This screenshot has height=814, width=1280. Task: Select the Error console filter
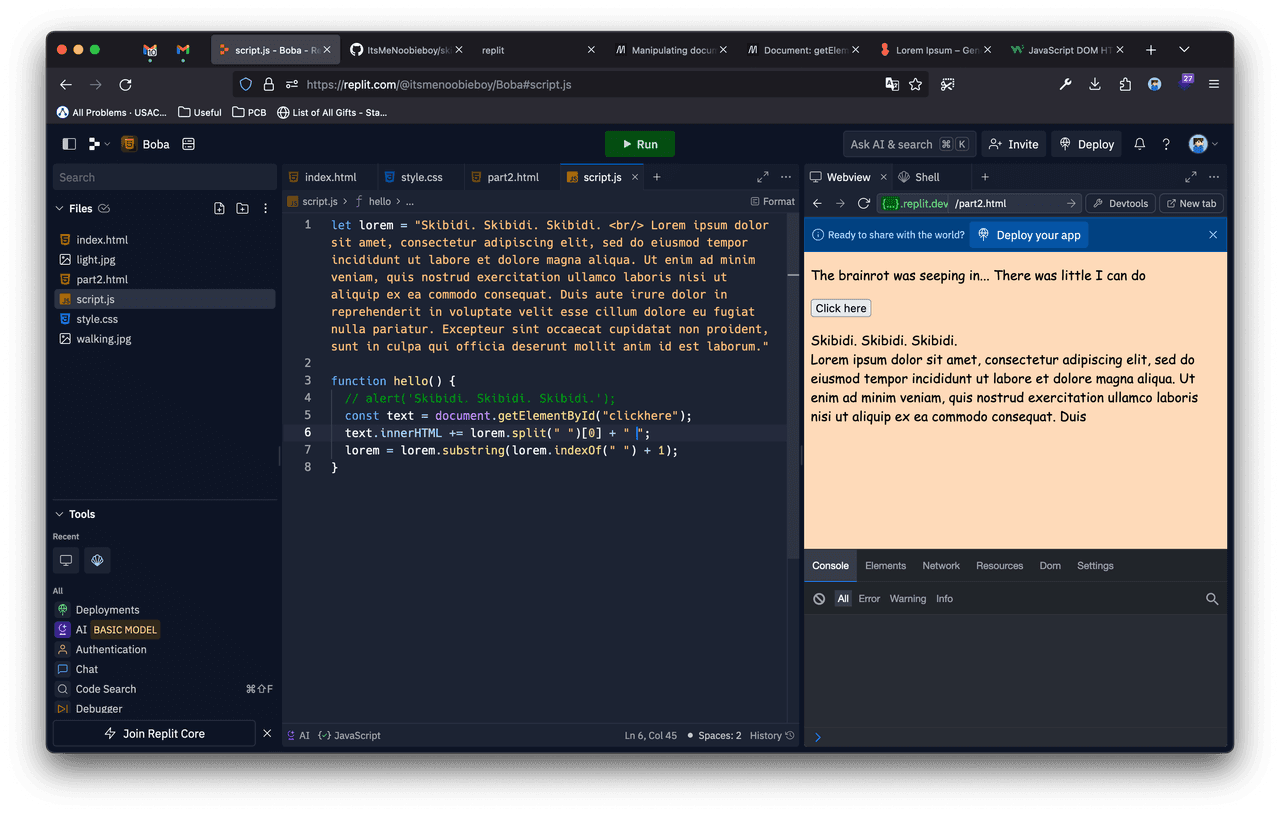coord(869,599)
